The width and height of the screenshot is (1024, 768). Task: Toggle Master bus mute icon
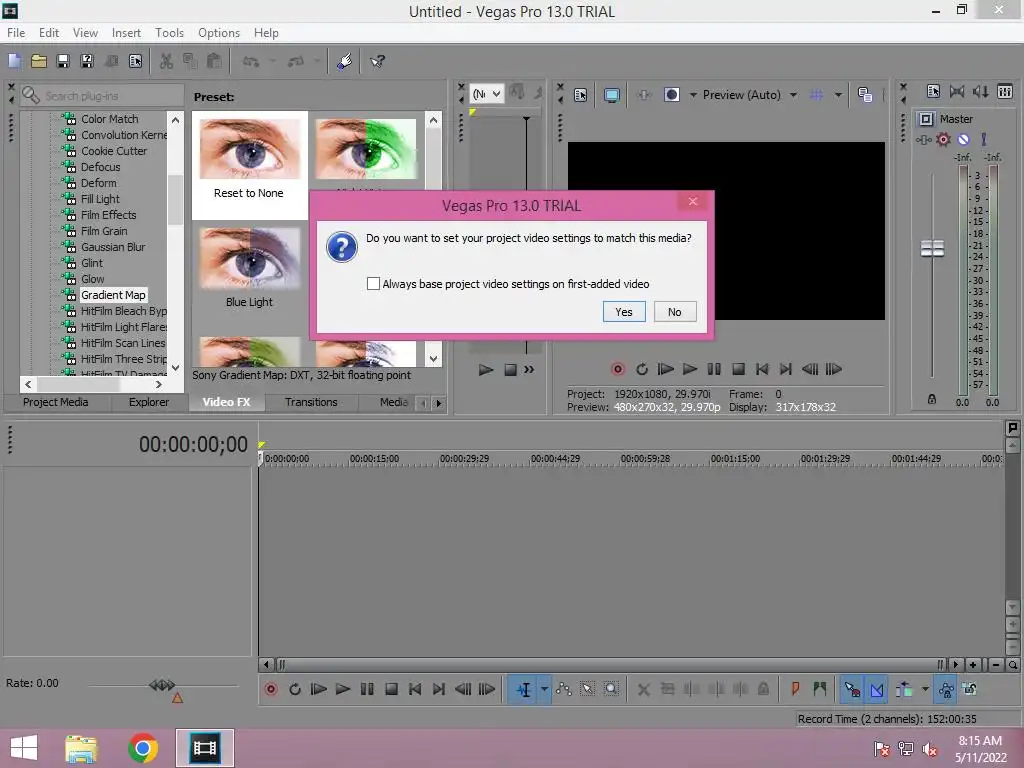[x=963, y=139]
